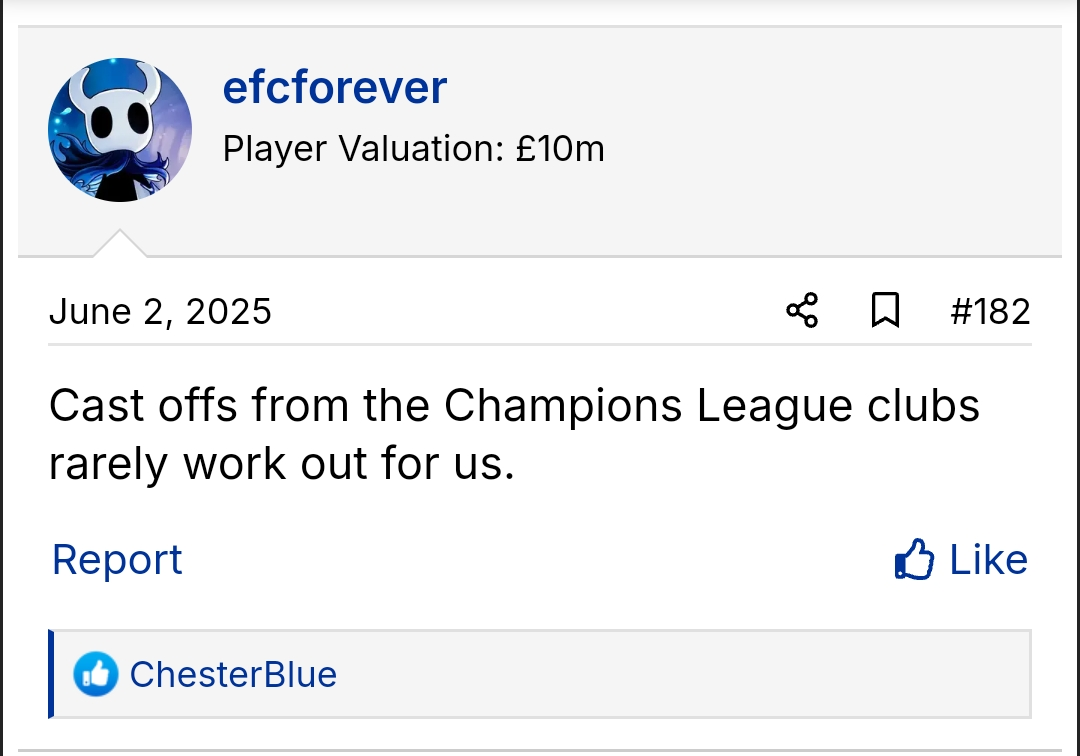Click the share icon on post #182
Viewport: 1080px width, 756px height.
click(x=802, y=311)
